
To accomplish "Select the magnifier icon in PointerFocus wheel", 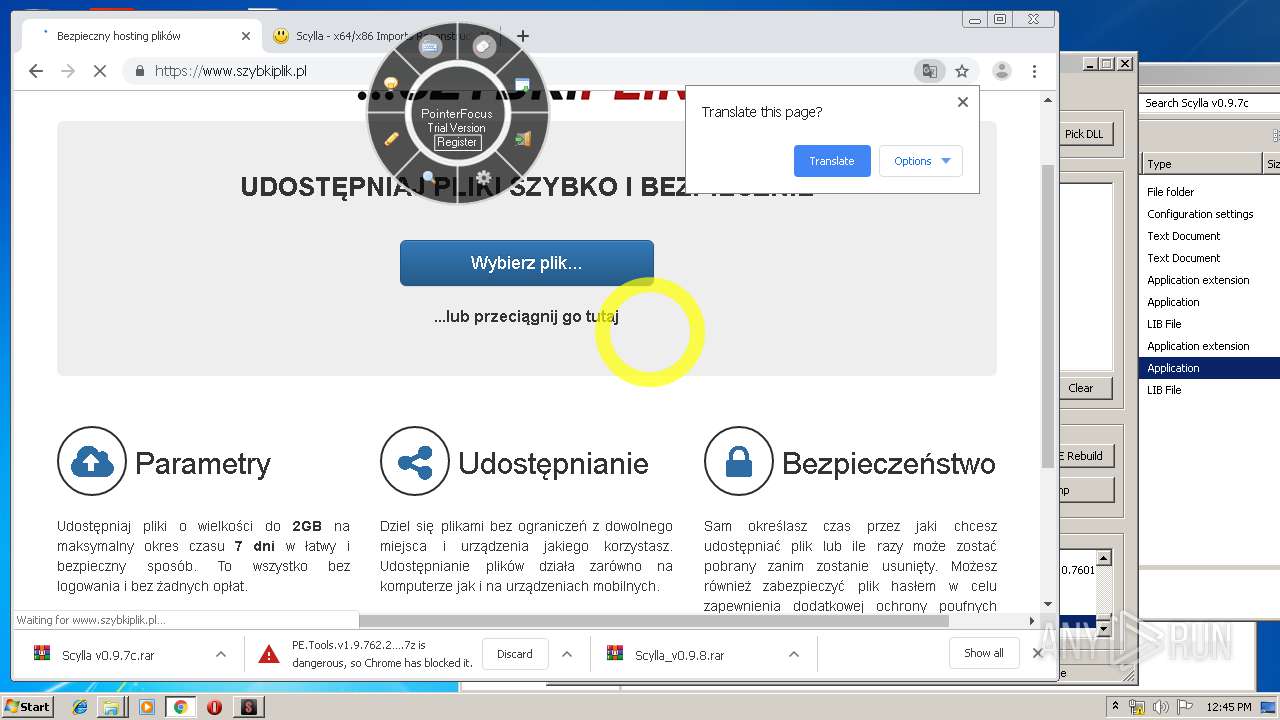I will pyautogui.click(x=429, y=178).
